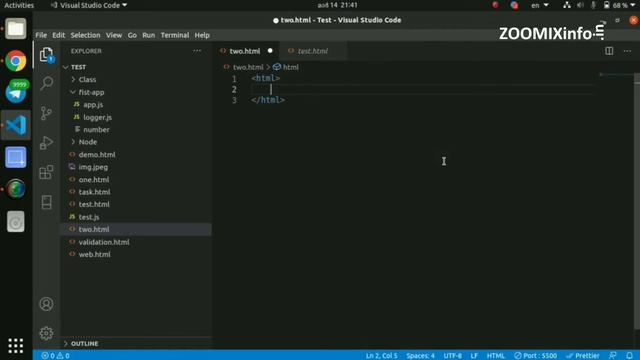Open the Manage gear icon
Screen dimensions: 640x360
(46, 333)
